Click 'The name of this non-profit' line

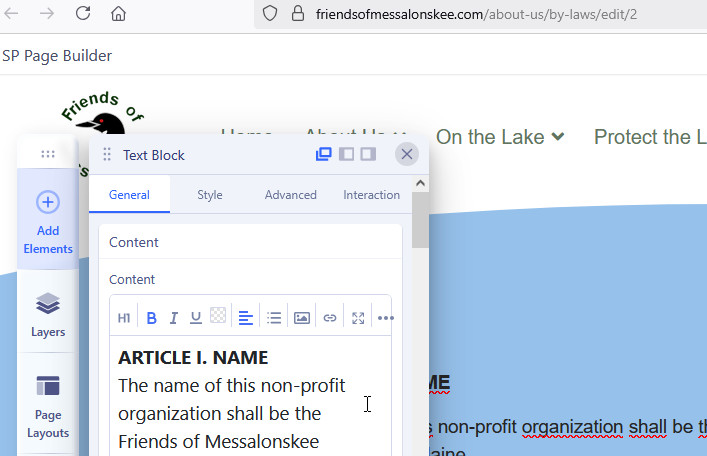[x=232, y=386]
